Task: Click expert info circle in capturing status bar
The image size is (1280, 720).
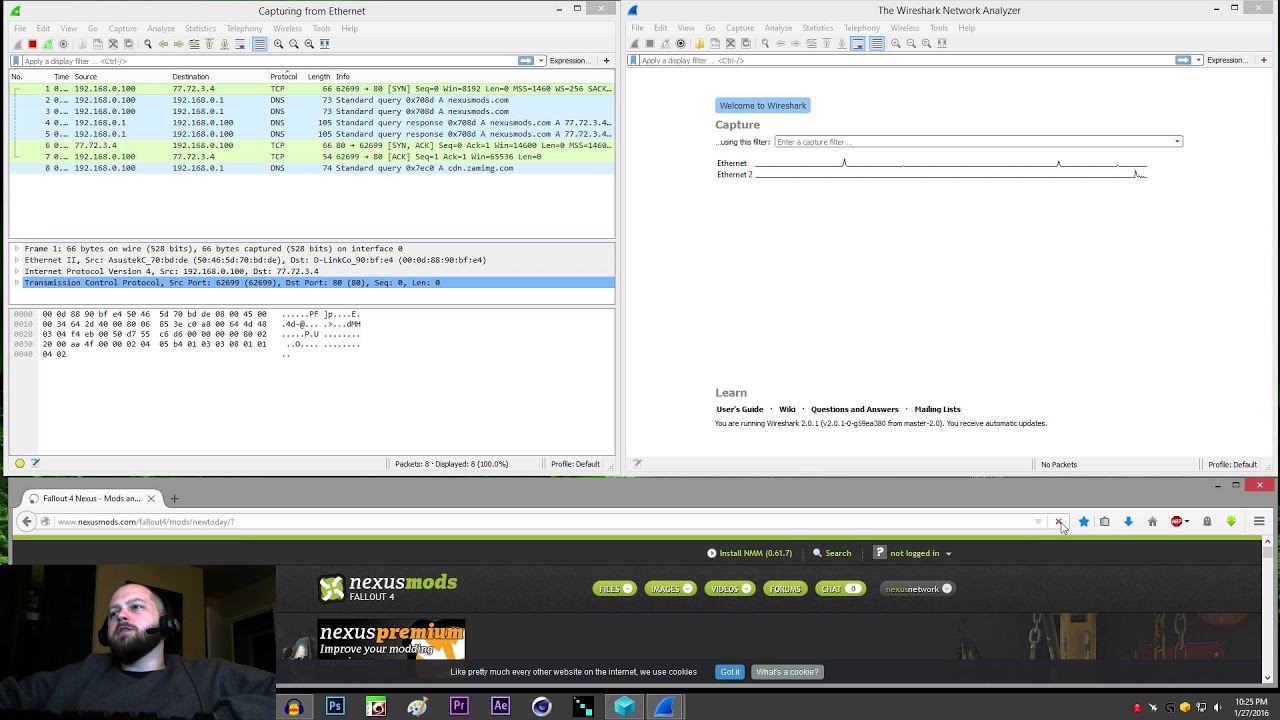Action: coord(19,464)
